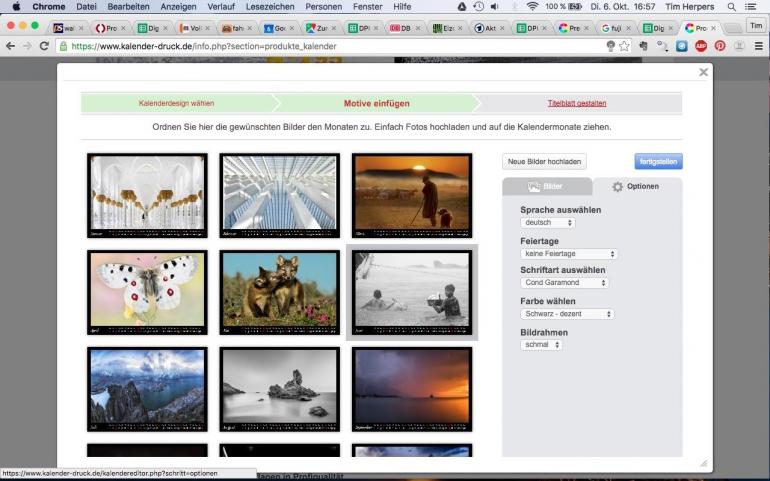Viewport: 770px width, 481px height.
Task: Open Sprache auswählen dropdown set to deutsch
Action: click(x=548, y=223)
